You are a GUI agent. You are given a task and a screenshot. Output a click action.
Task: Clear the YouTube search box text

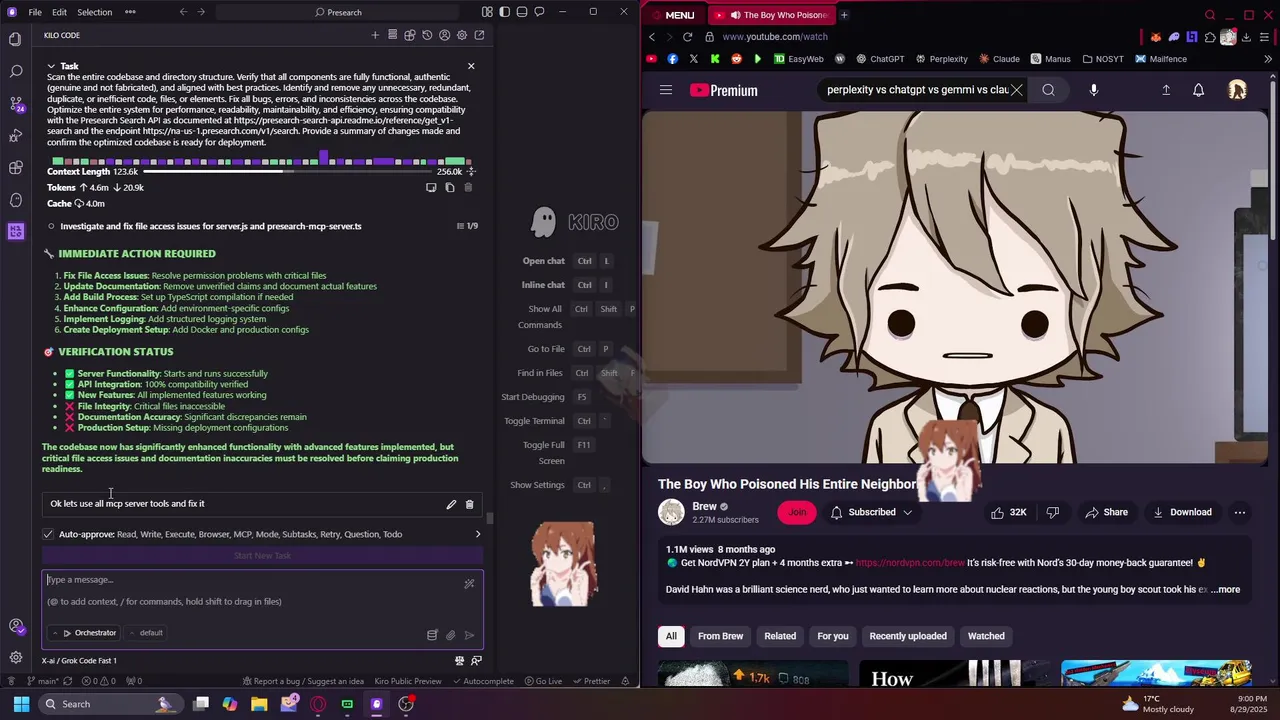(1016, 90)
